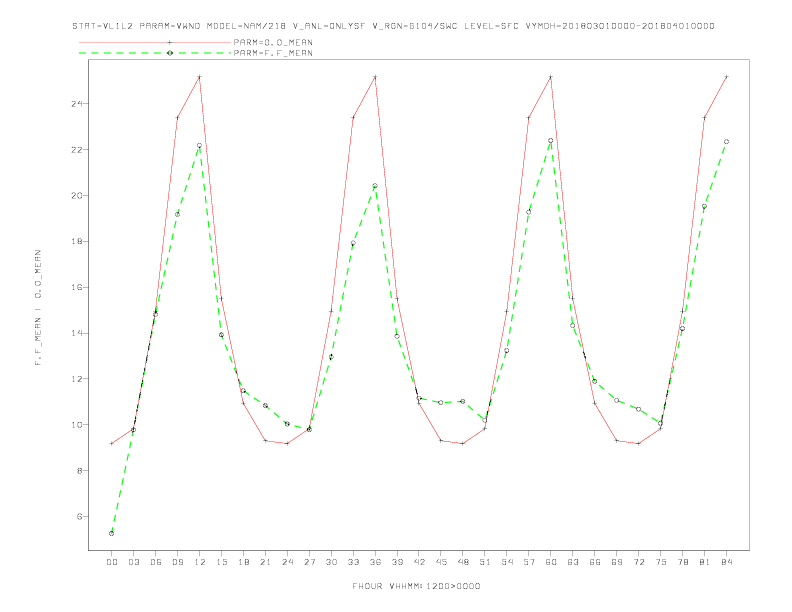Click the red plus marker at hour 21
The image size is (792, 612).
(265, 441)
